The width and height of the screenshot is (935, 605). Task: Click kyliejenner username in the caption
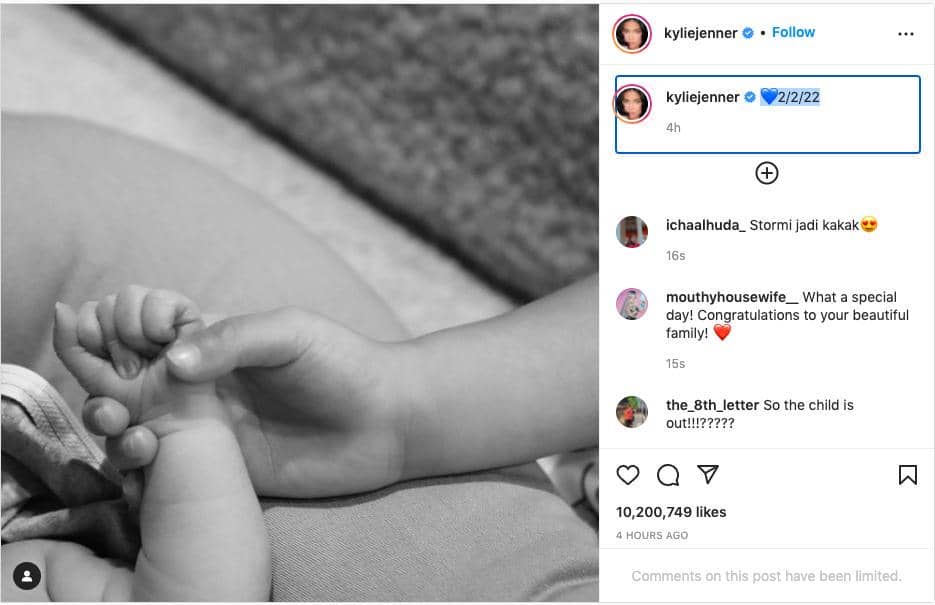pyautogui.click(x=702, y=97)
